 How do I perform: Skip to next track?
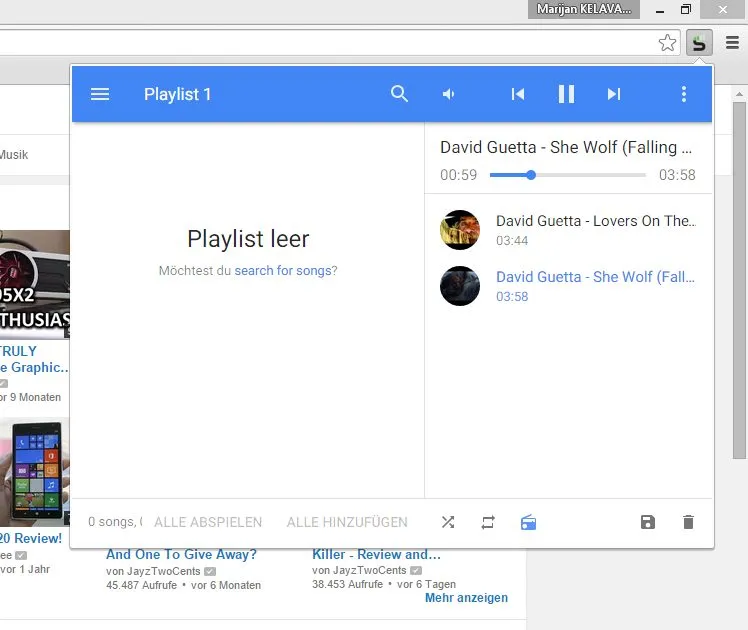tap(614, 94)
